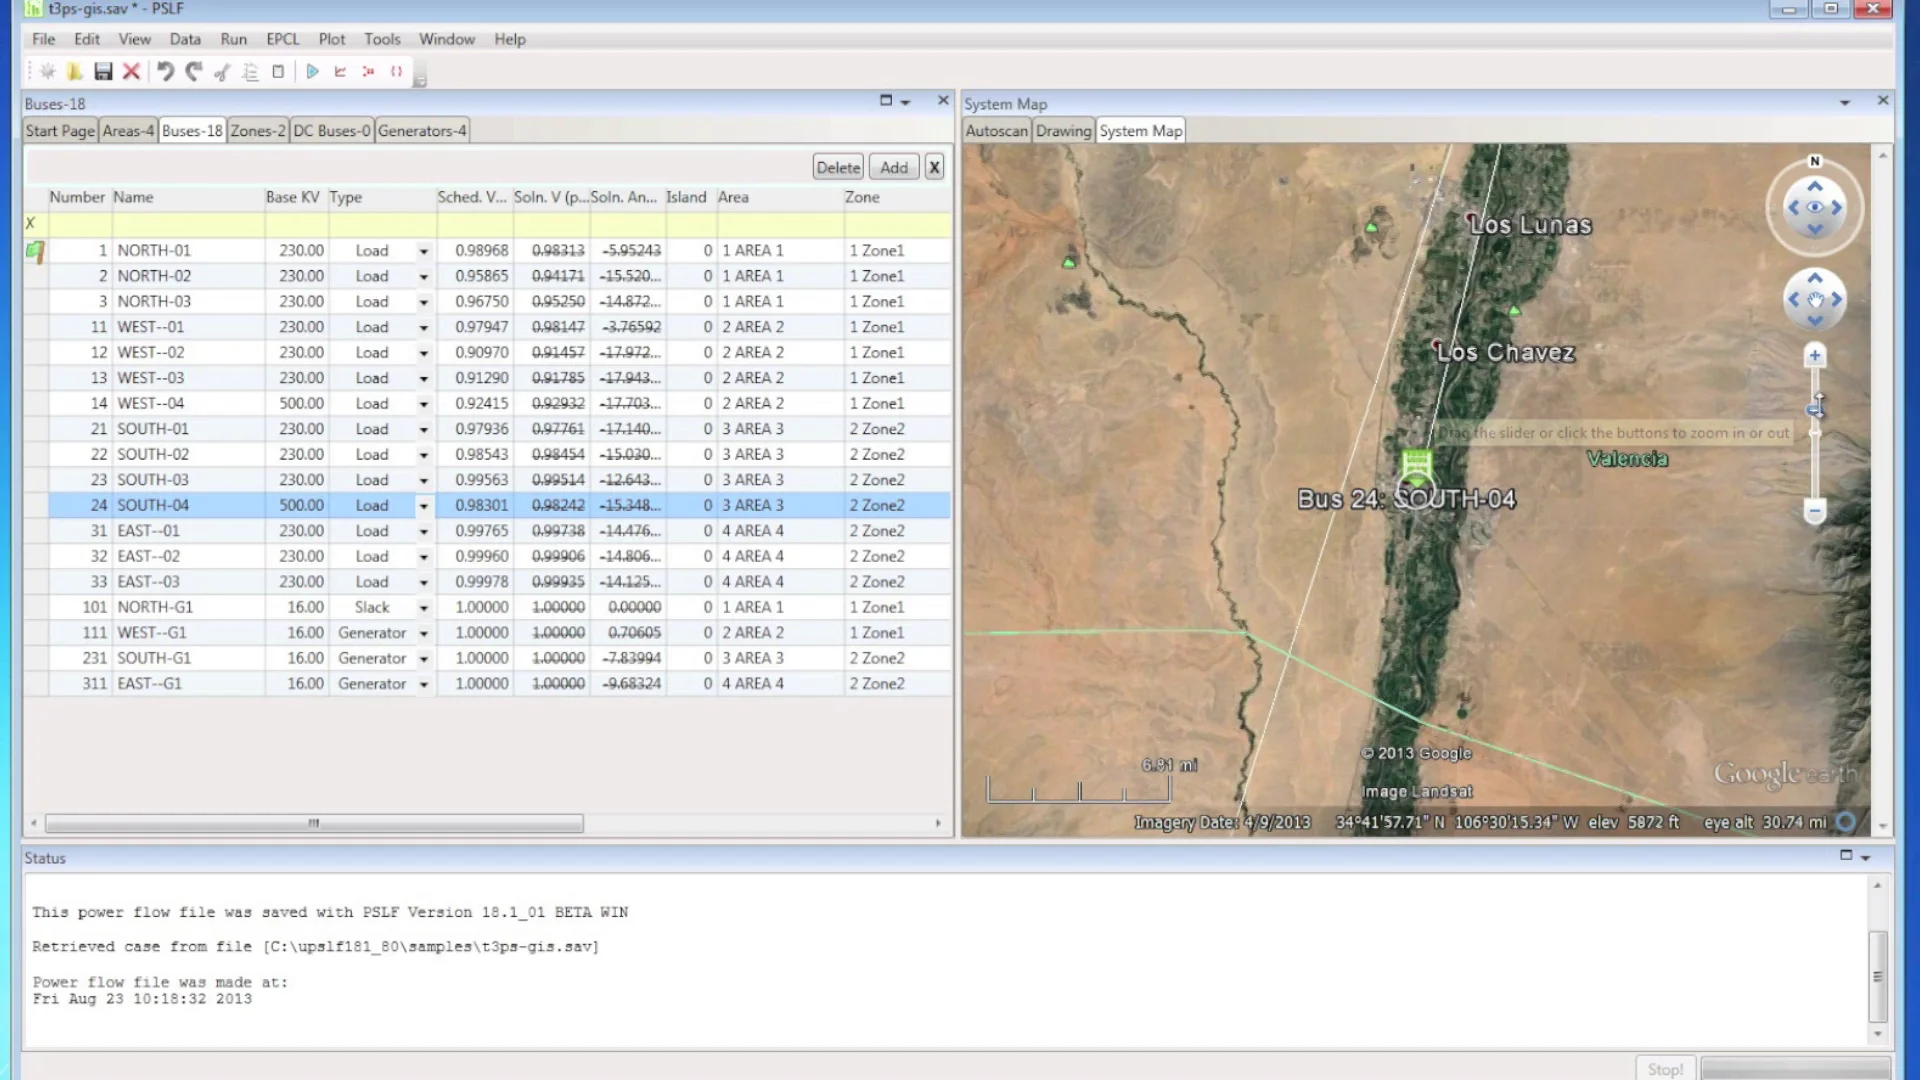The height and width of the screenshot is (1080, 1920).
Task: Click the zoom-out minus on the map slider
Action: click(x=1815, y=512)
